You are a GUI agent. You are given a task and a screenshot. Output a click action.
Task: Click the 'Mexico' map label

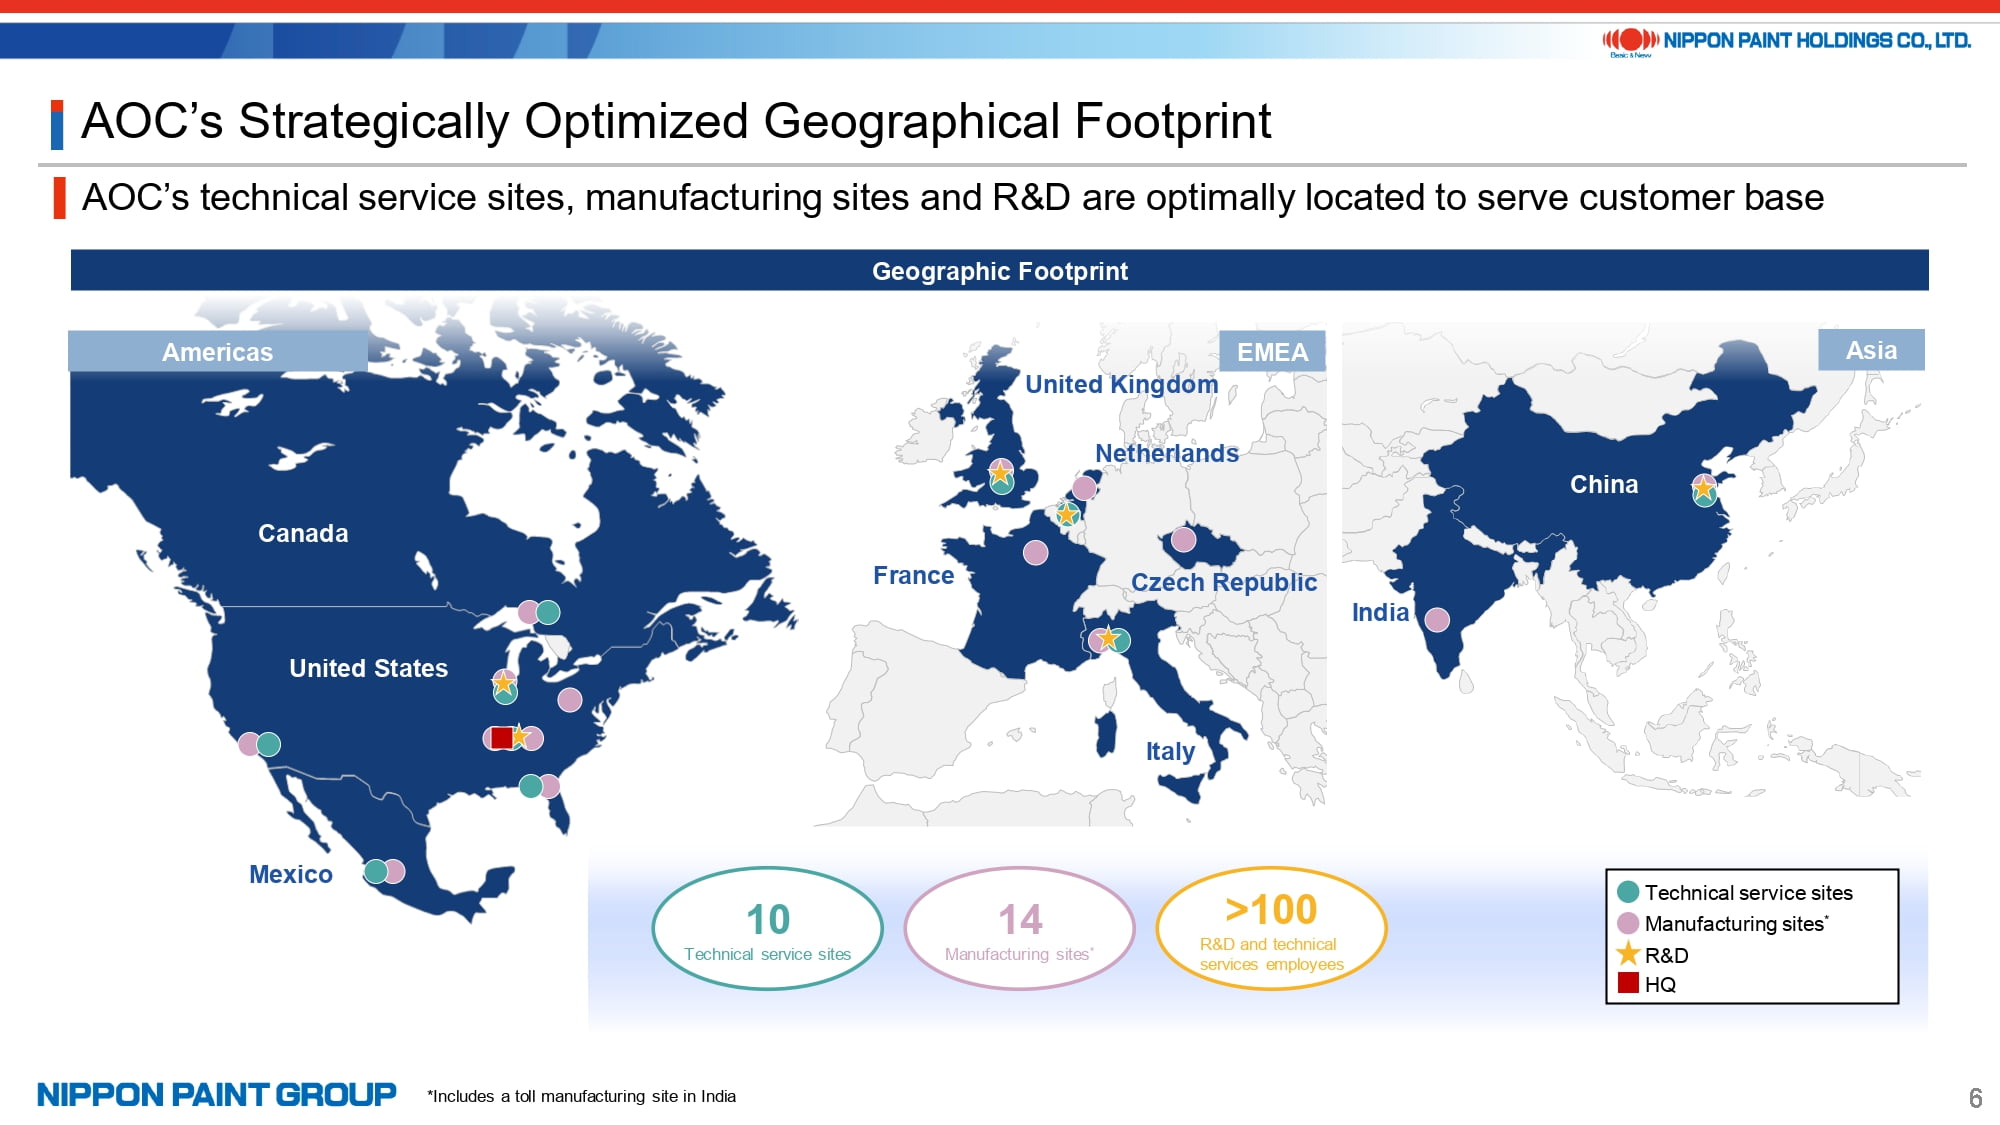(290, 874)
